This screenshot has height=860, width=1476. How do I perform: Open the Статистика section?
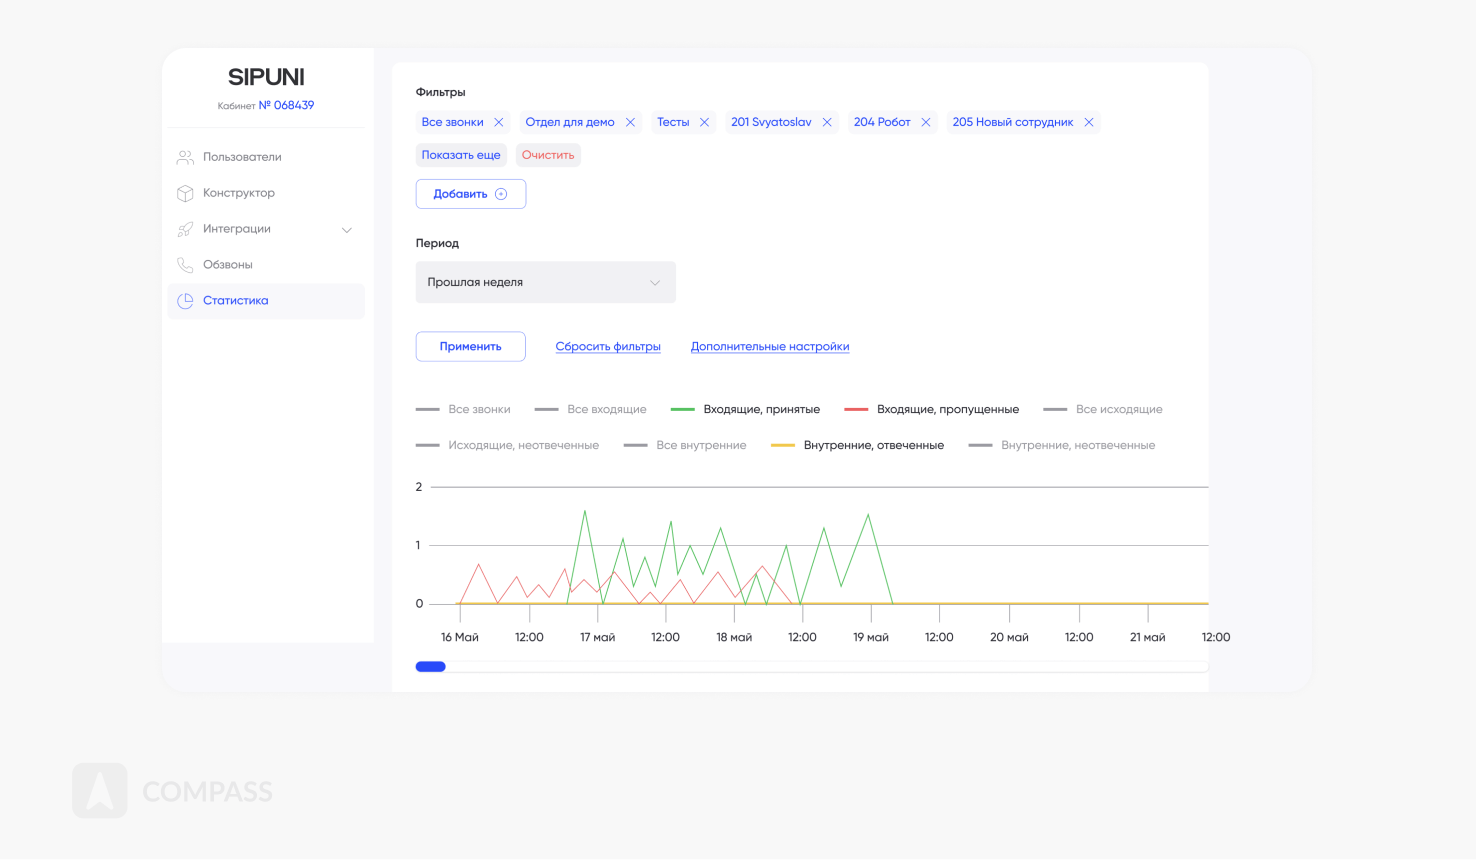click(x=236, y=301)
